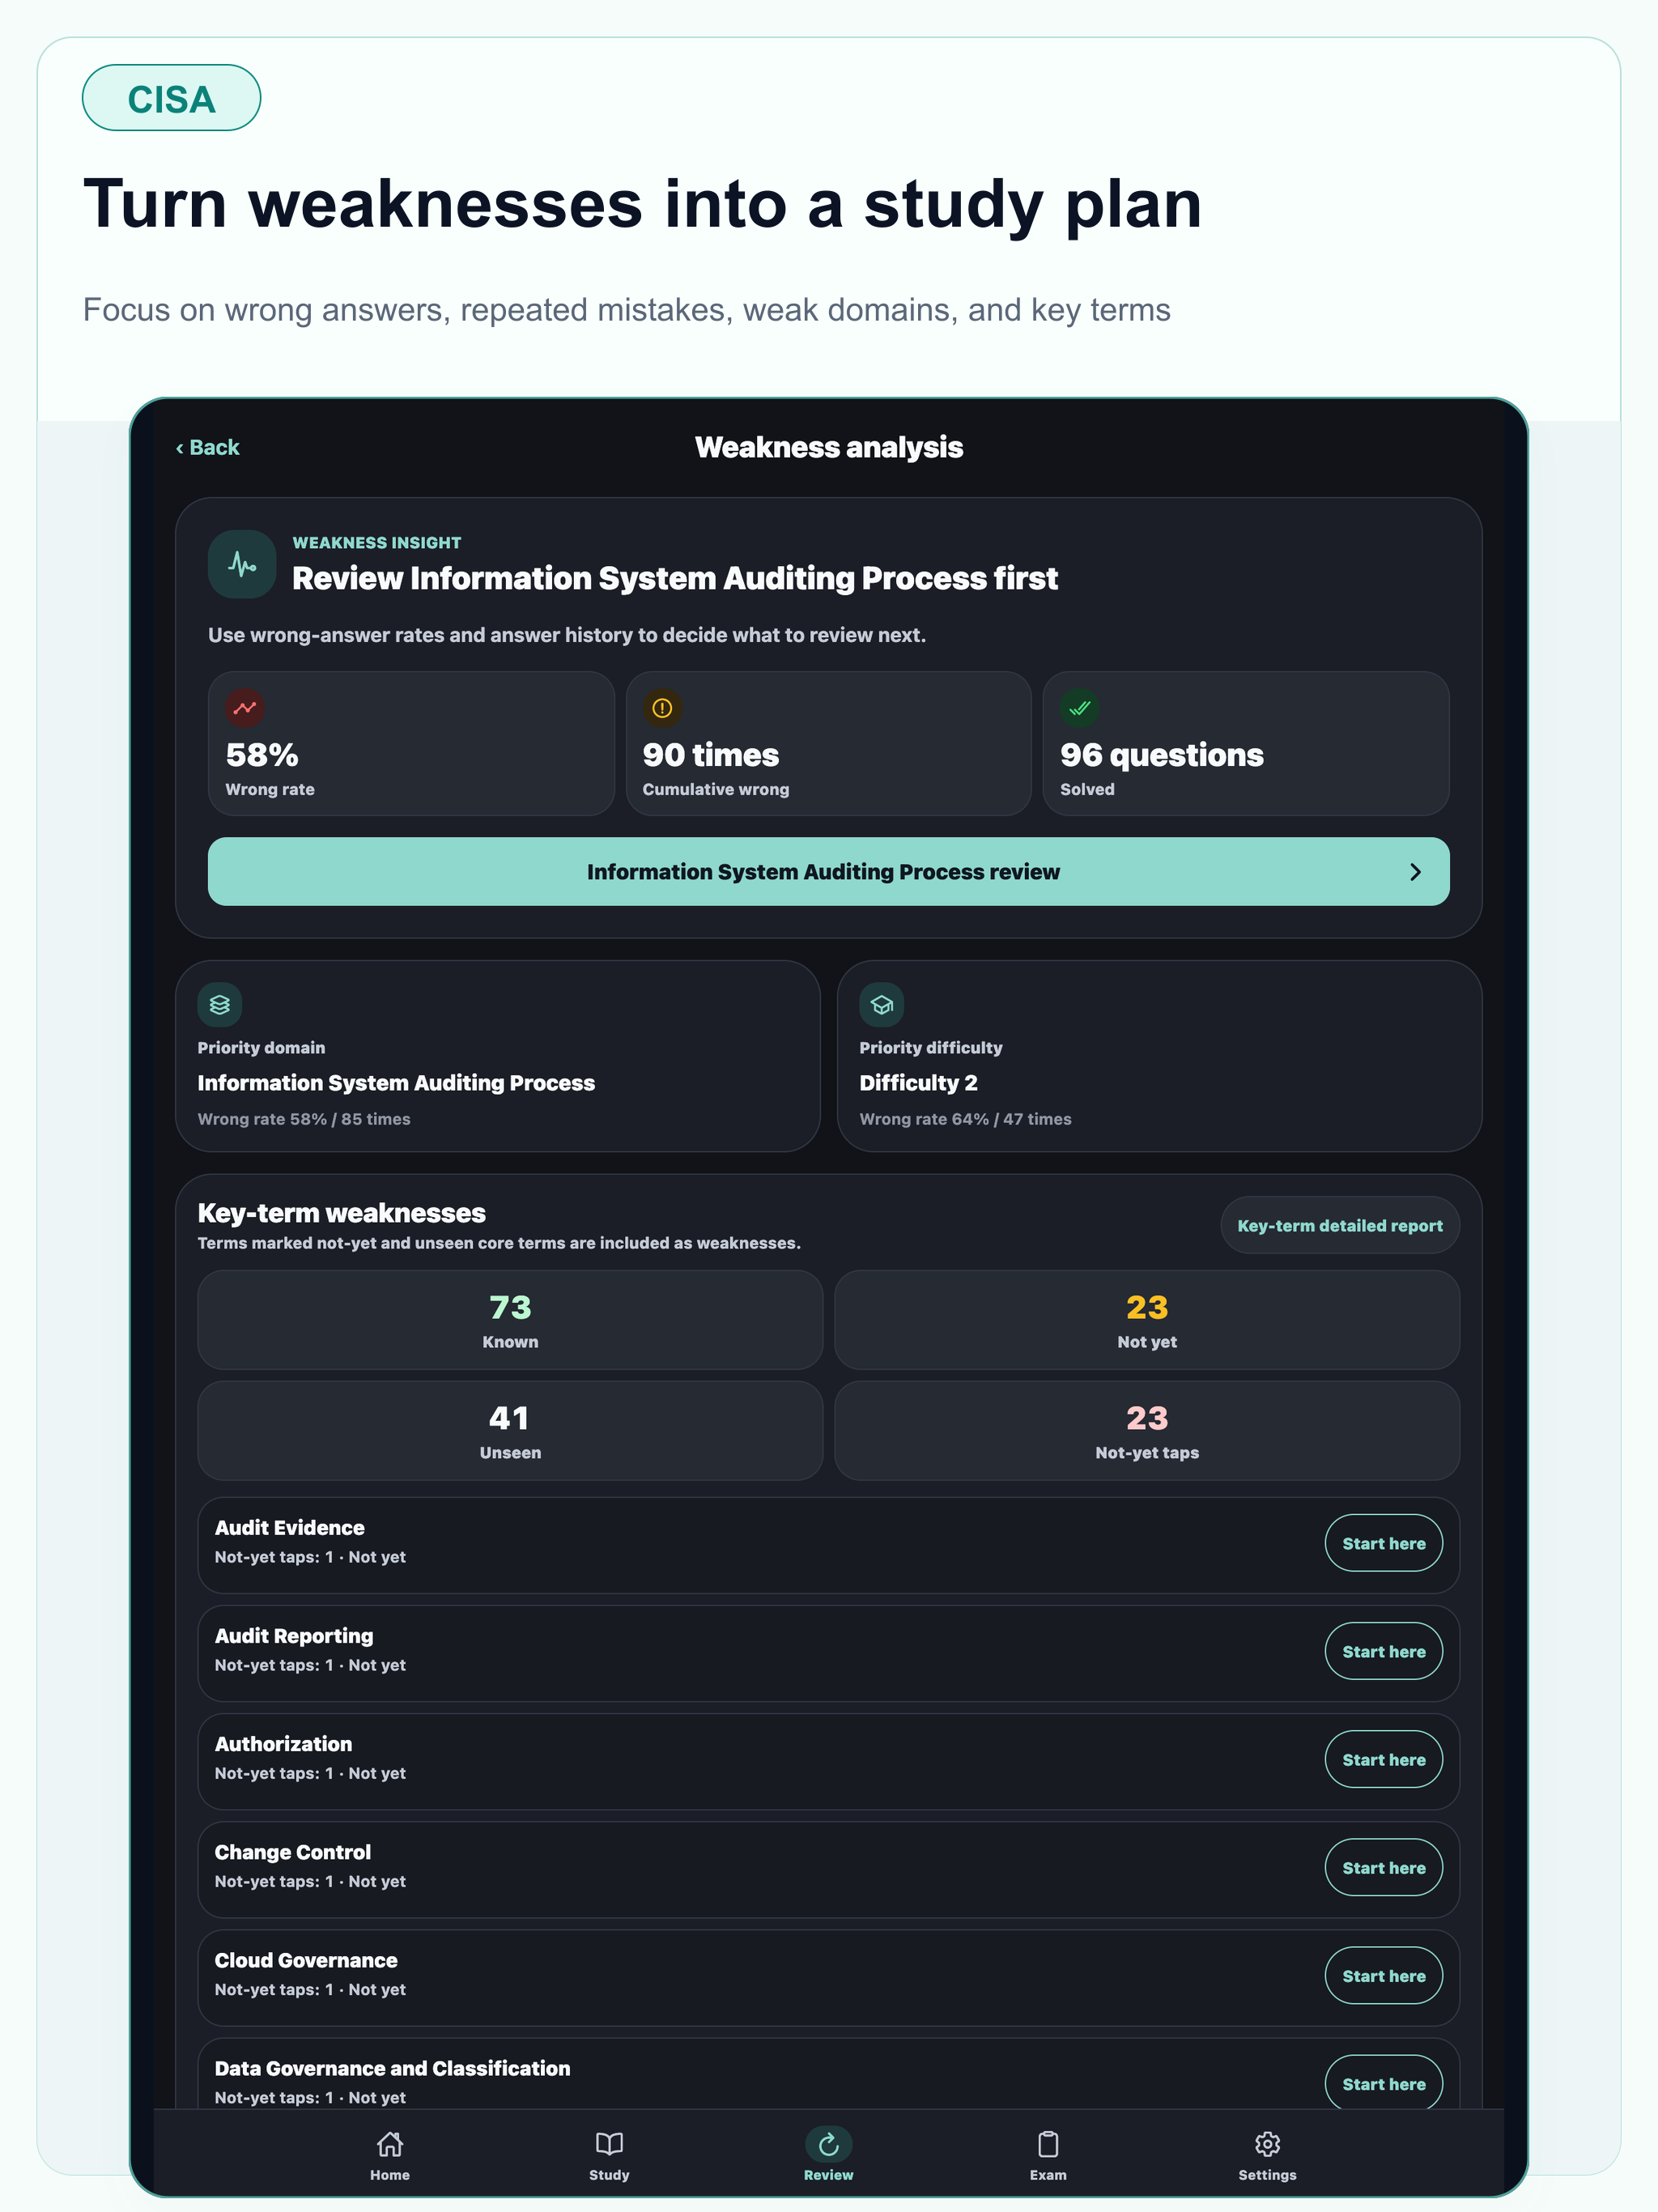Open the Priority difficulty card

1159,1056
